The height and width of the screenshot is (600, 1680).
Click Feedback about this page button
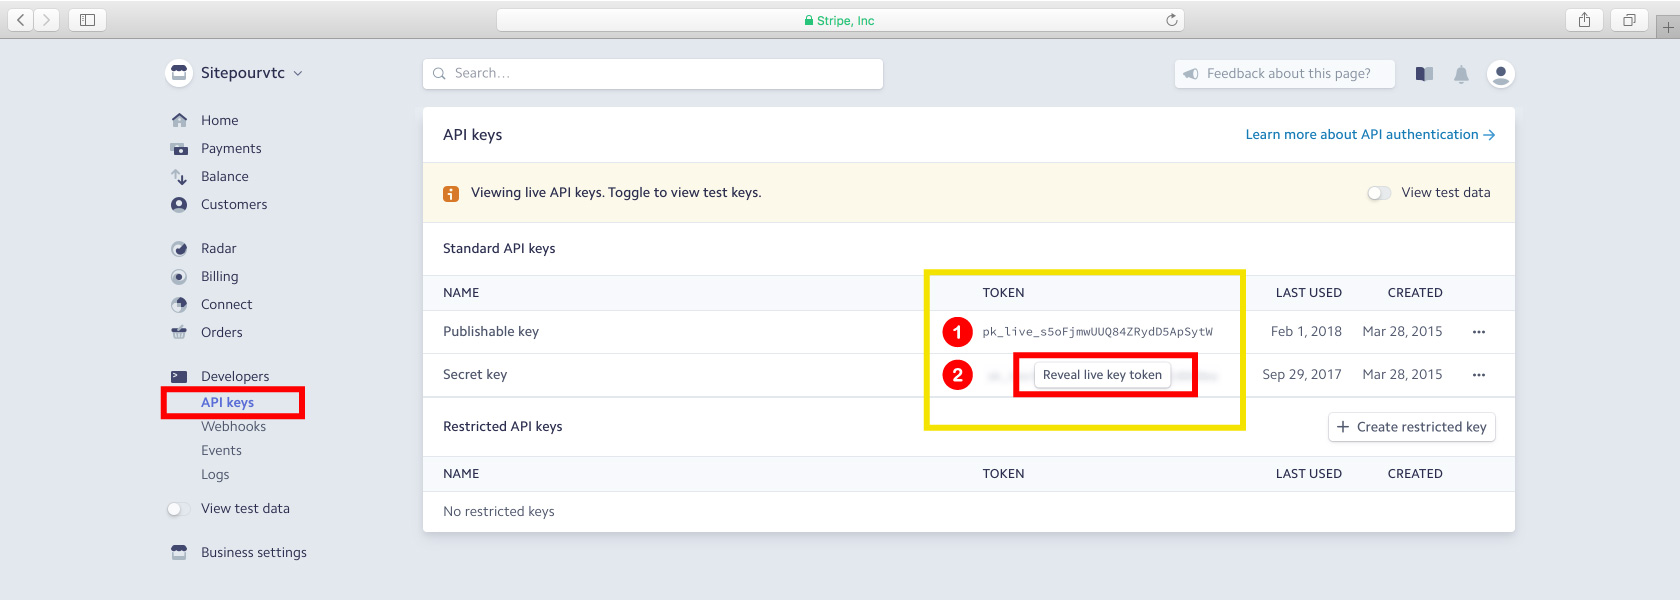(1284, 74)
